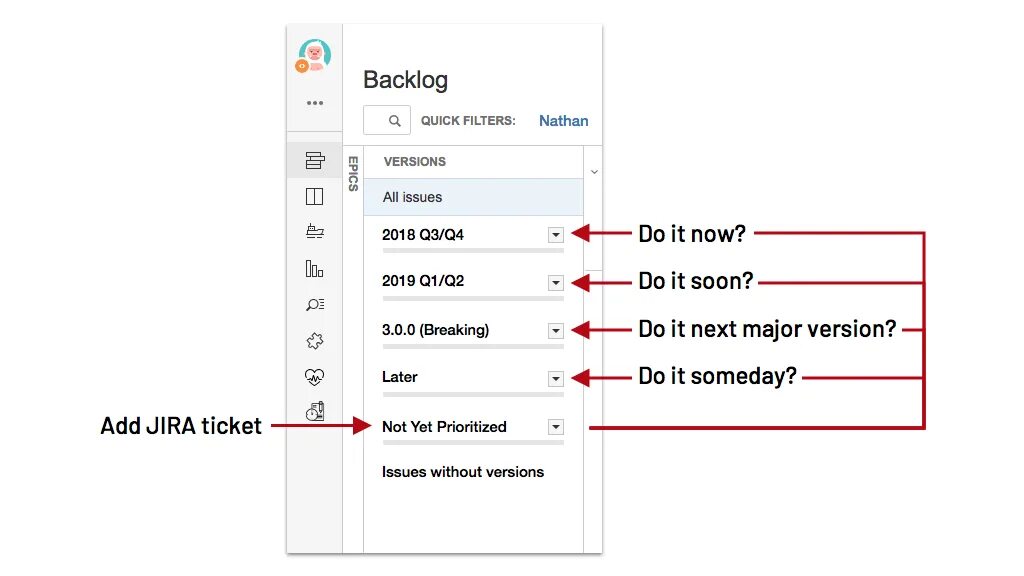Open the Add-ons puzzle piece icon
1024x576 pixels.
coord(315,341)
